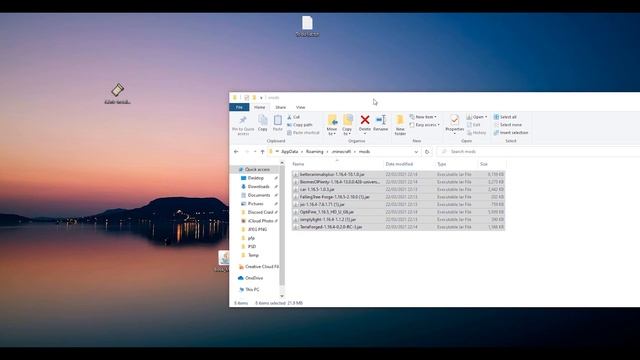Expand the address bar history chevron

416,152
